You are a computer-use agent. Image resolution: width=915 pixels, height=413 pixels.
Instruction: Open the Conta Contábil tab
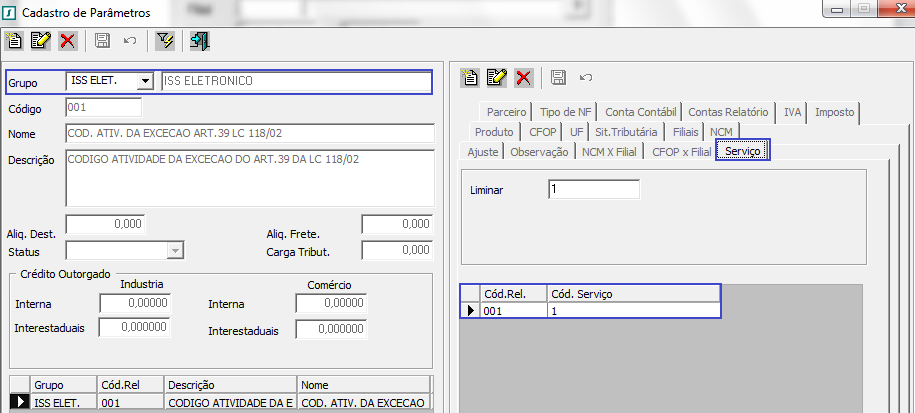pos(641,112)
